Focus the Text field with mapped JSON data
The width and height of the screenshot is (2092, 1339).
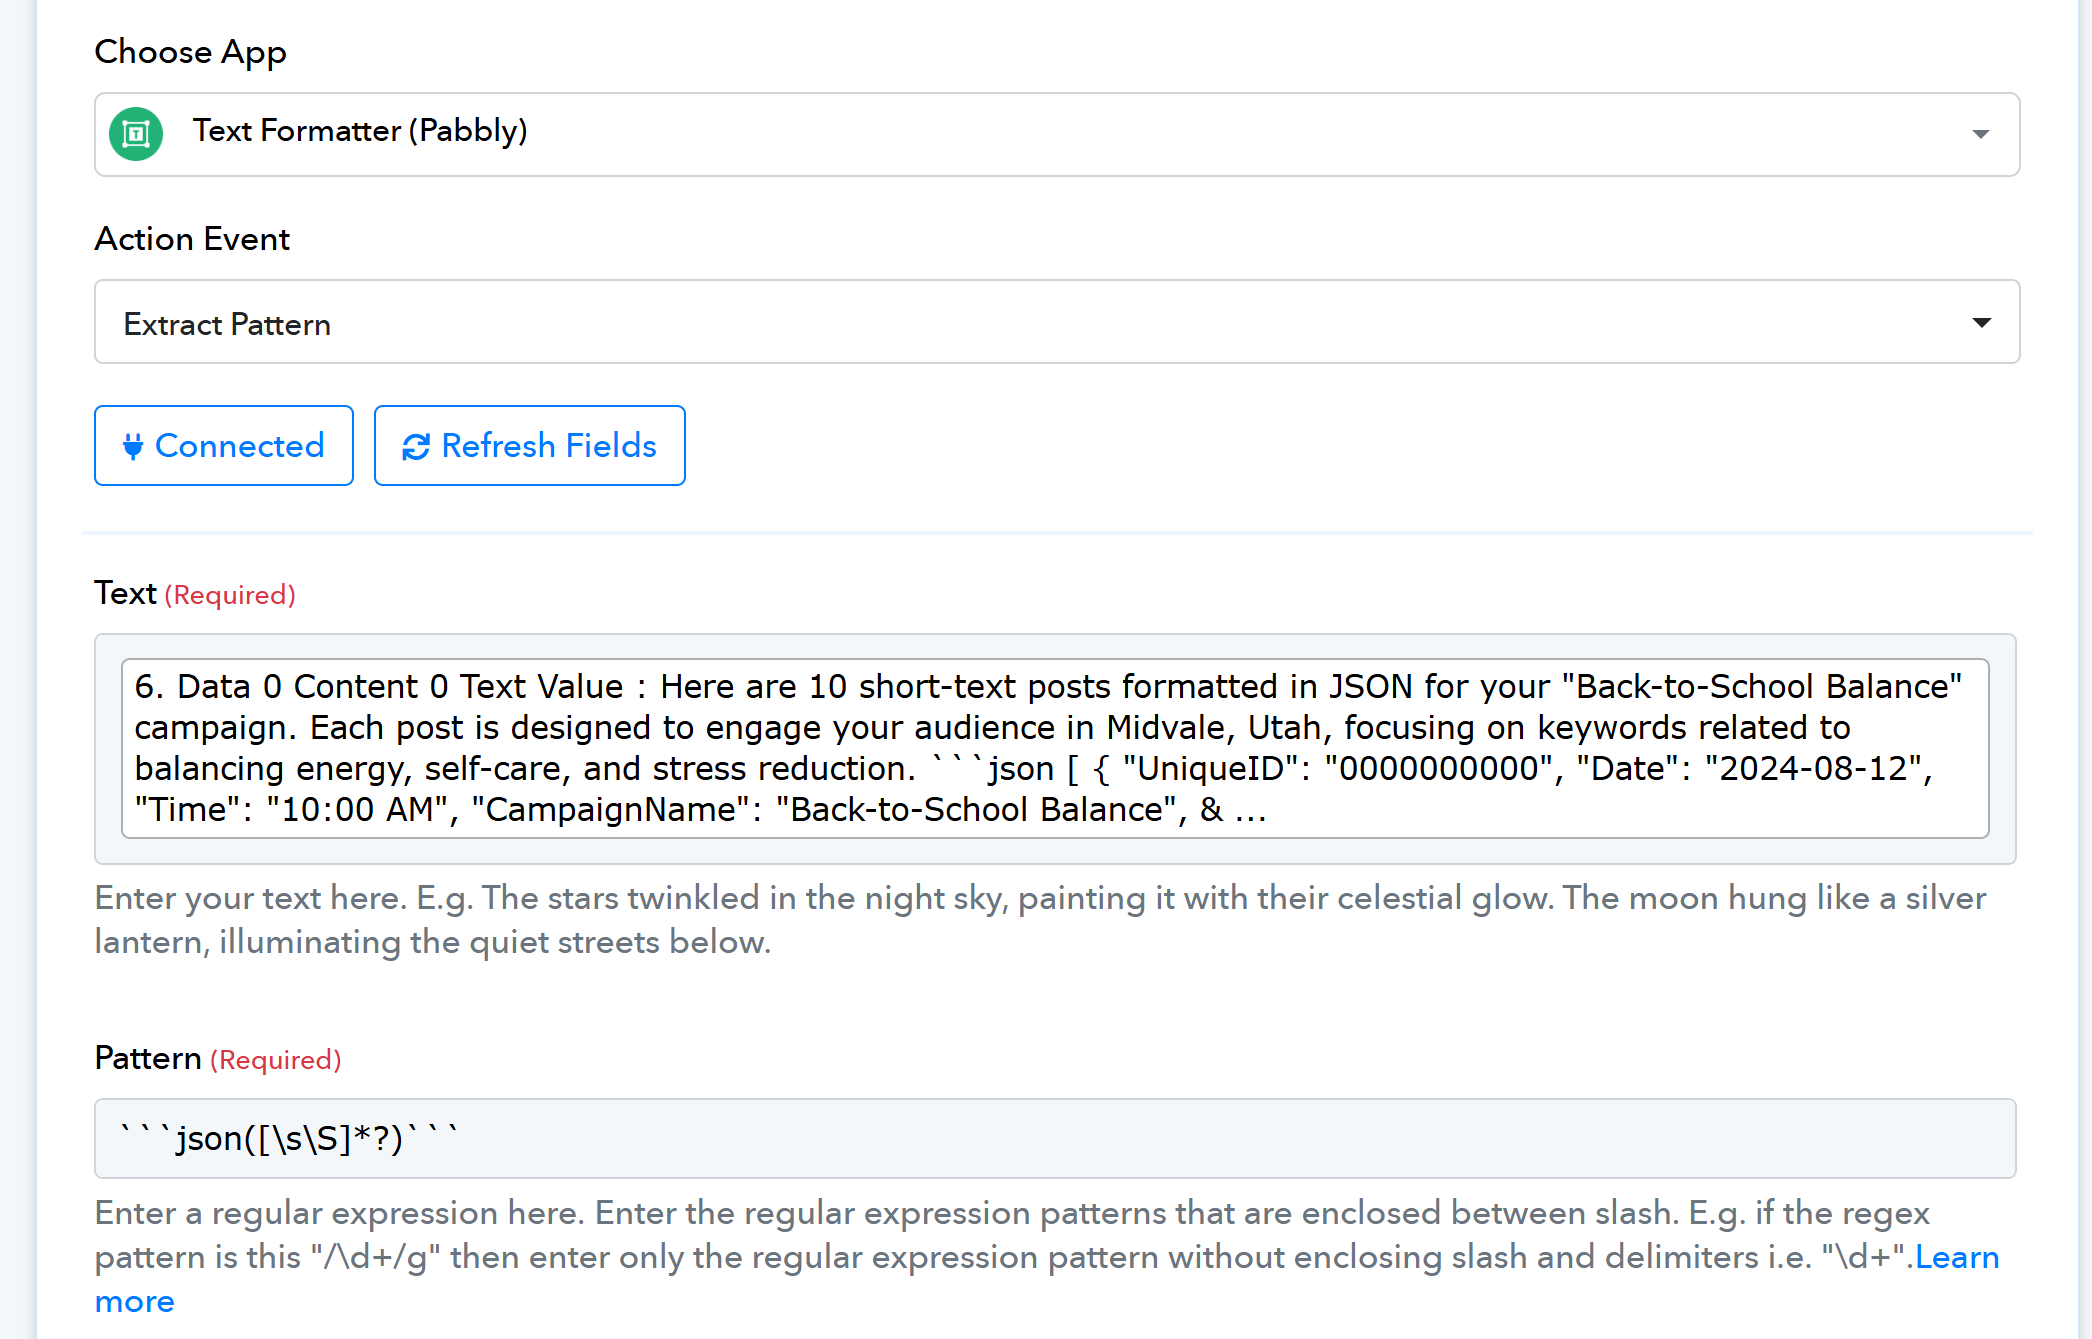click(x=1055, y=748)
